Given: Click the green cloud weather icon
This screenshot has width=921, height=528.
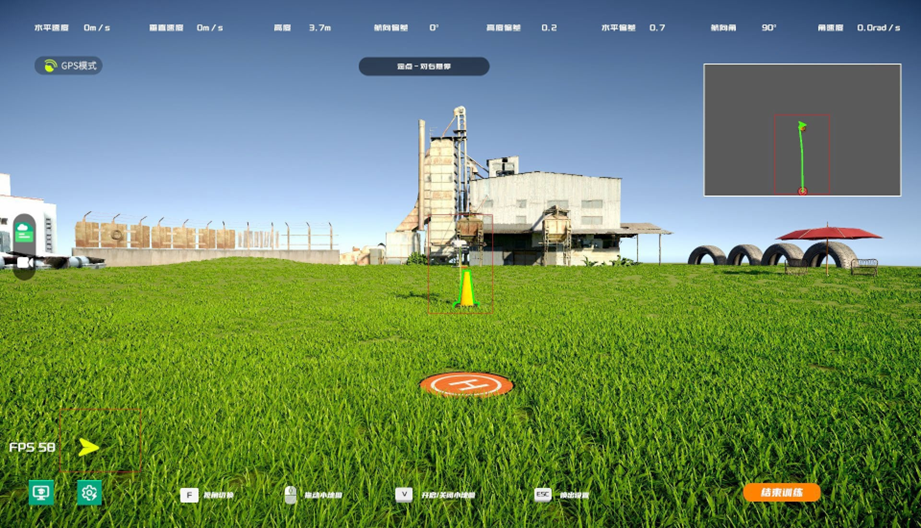Looking at the screenshot, I should pos(24,233).
